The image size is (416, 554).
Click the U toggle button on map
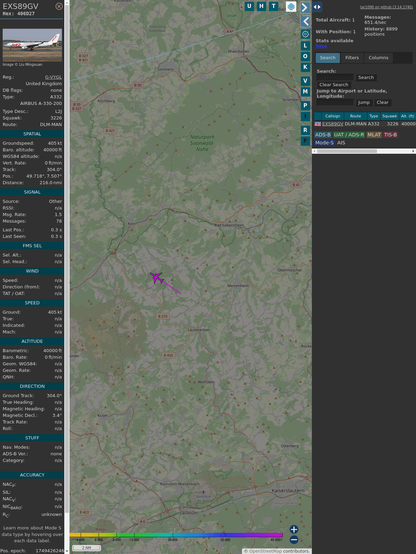pos(249,6)
